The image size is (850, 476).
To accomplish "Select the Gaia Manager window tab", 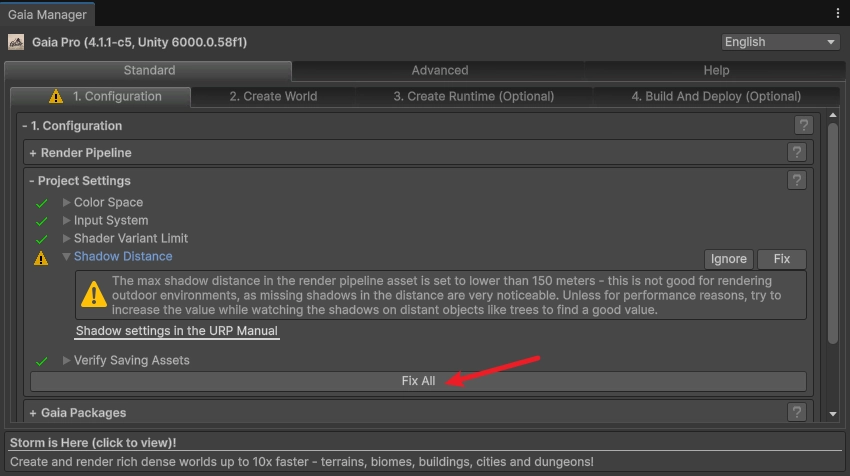I will (x=47, y=15).
